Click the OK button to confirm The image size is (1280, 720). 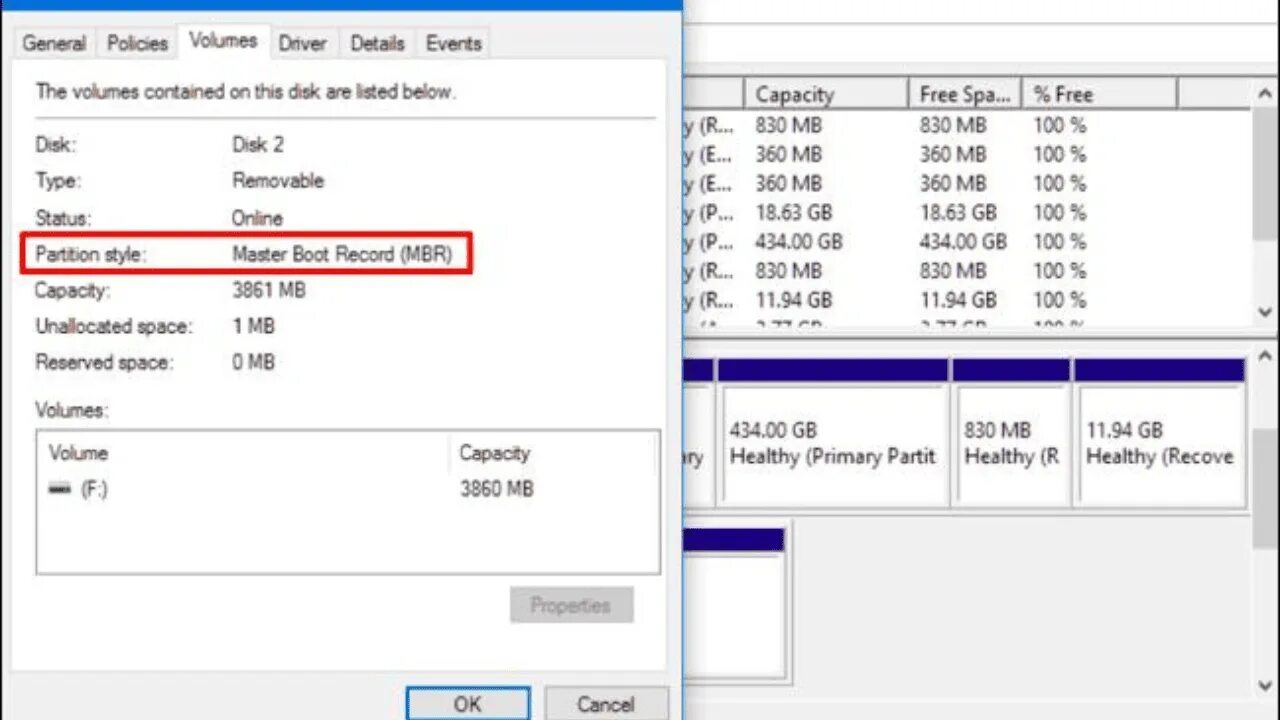(x=467, y=703)
